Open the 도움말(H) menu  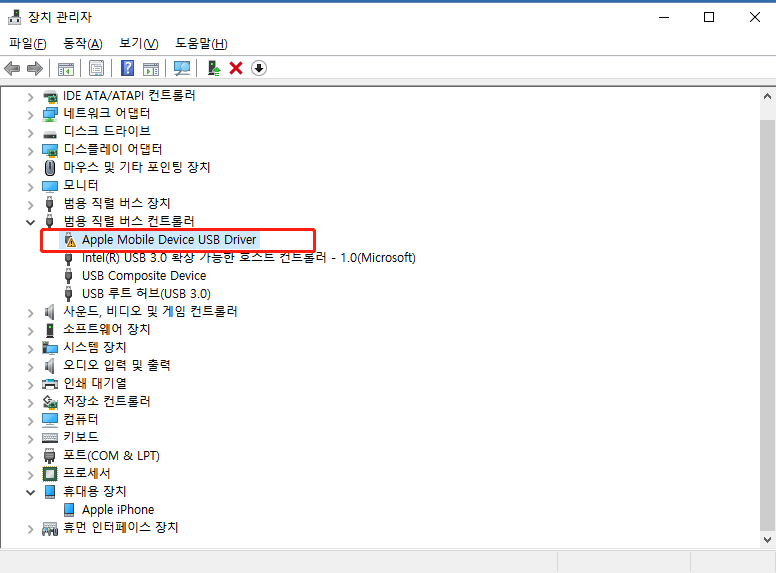pos(201,44)
